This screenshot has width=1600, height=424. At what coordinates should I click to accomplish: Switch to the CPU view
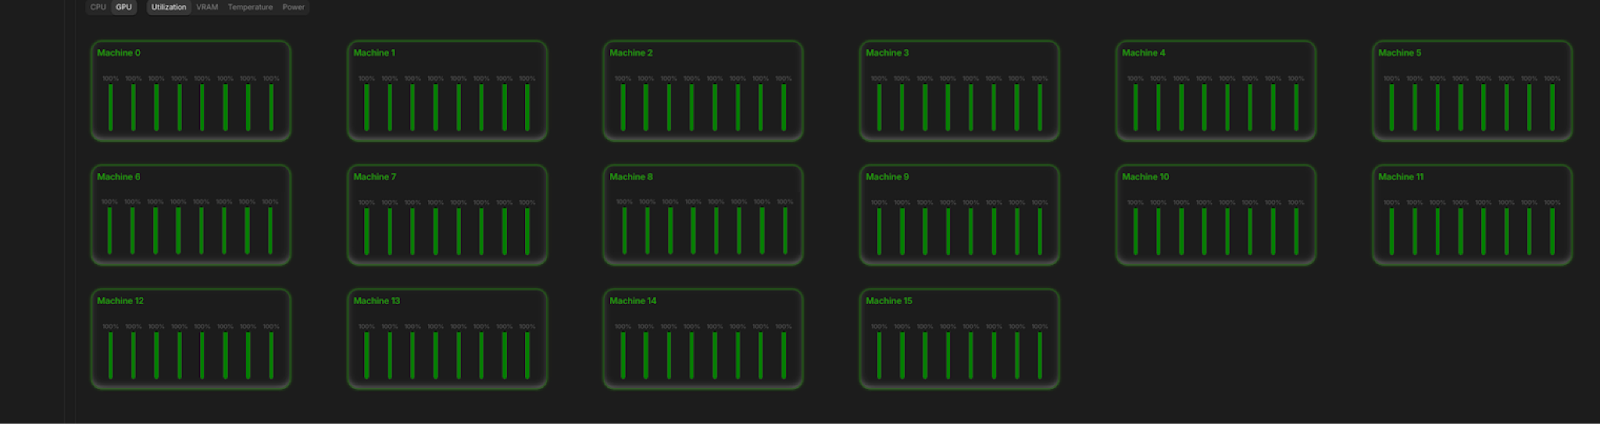98,7
